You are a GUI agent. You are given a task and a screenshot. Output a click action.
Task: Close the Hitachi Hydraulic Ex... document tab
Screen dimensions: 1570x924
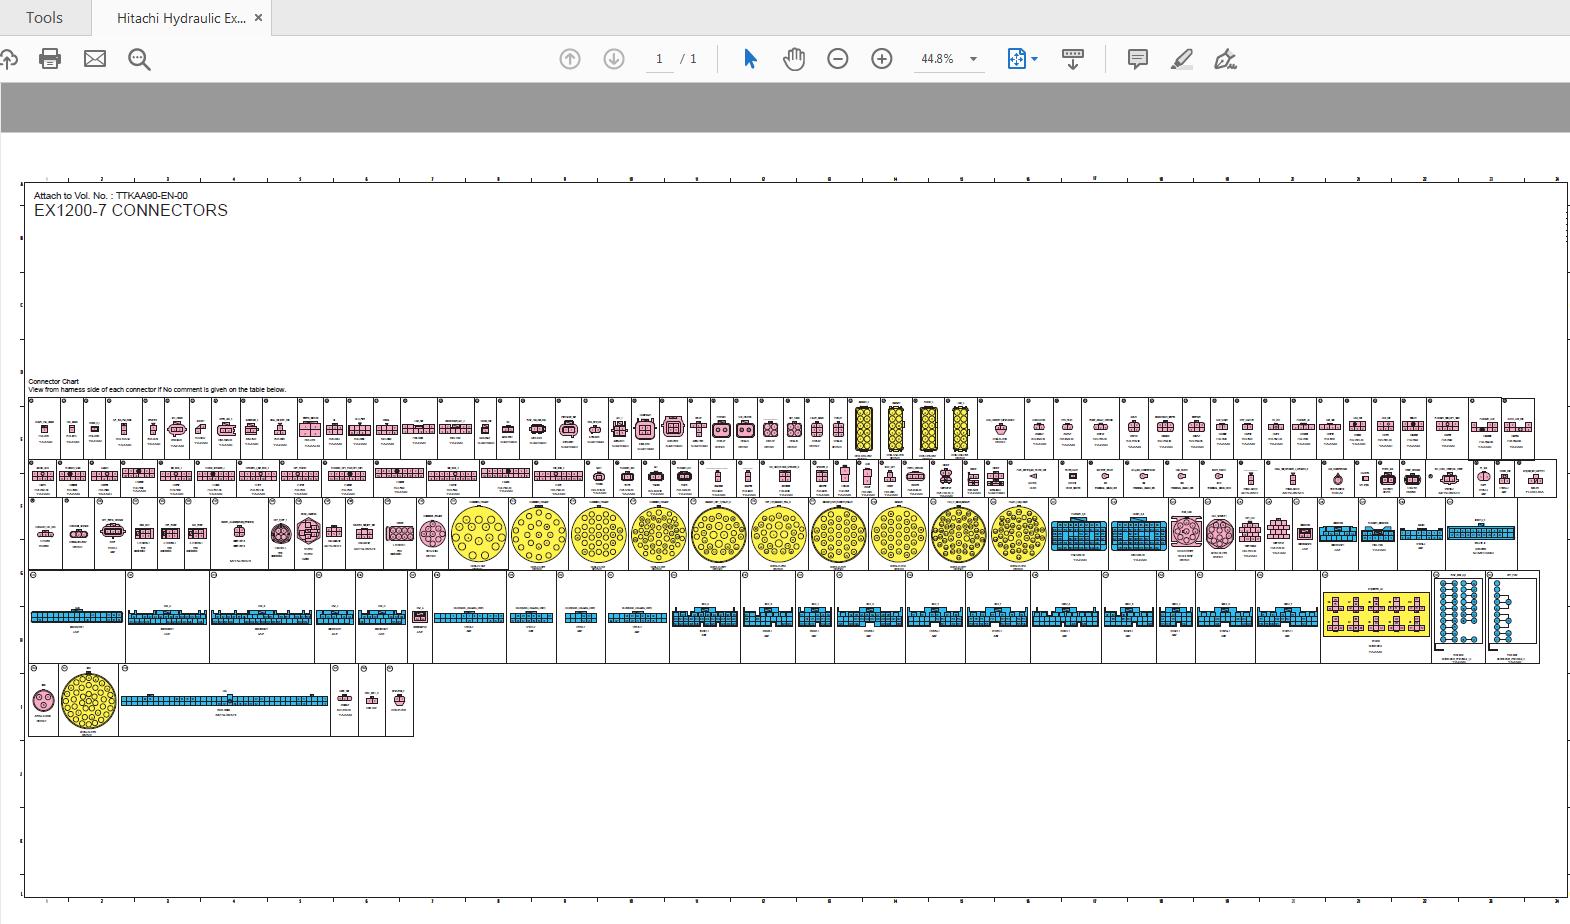pos(259,18)
